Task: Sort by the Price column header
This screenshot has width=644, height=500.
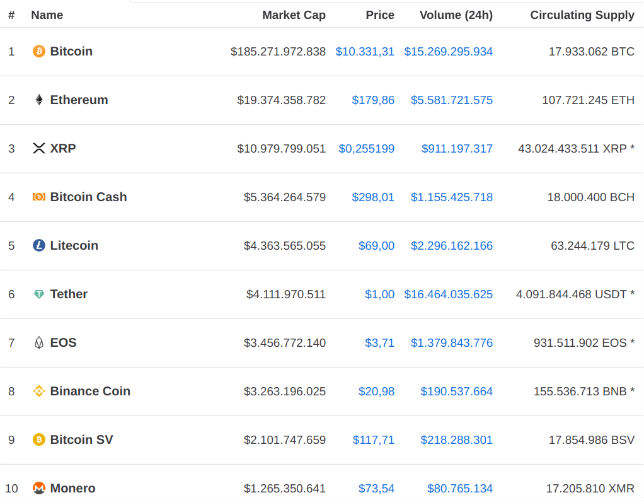Action: click(380, 15)
